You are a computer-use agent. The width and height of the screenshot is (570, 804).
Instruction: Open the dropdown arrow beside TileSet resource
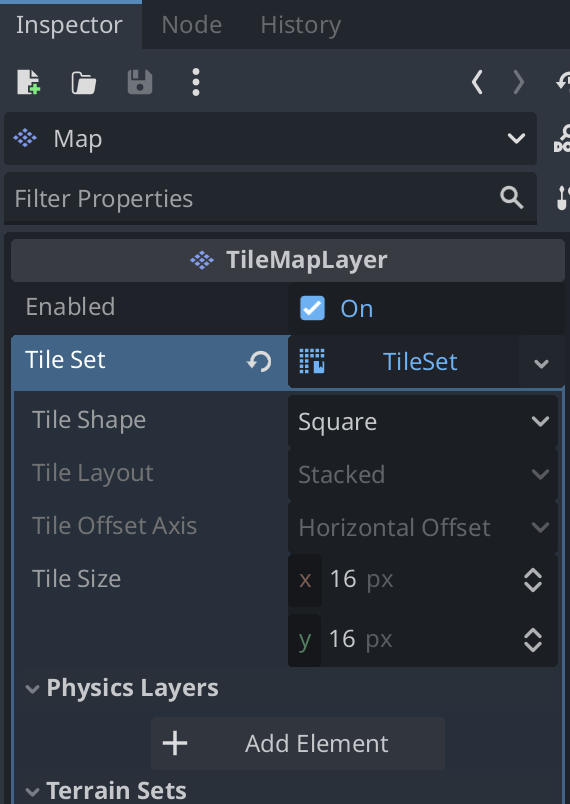coord(541,363)
